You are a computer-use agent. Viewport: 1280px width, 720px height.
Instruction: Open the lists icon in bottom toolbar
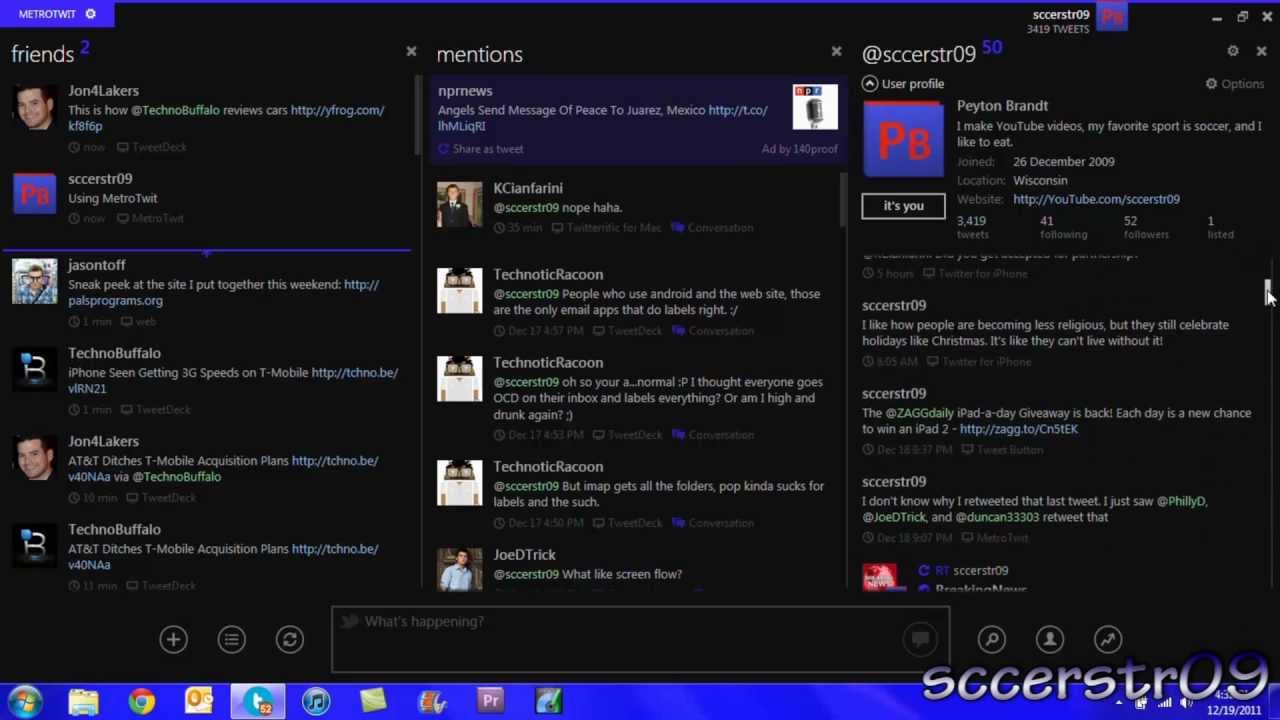click(x=231, y=639)
